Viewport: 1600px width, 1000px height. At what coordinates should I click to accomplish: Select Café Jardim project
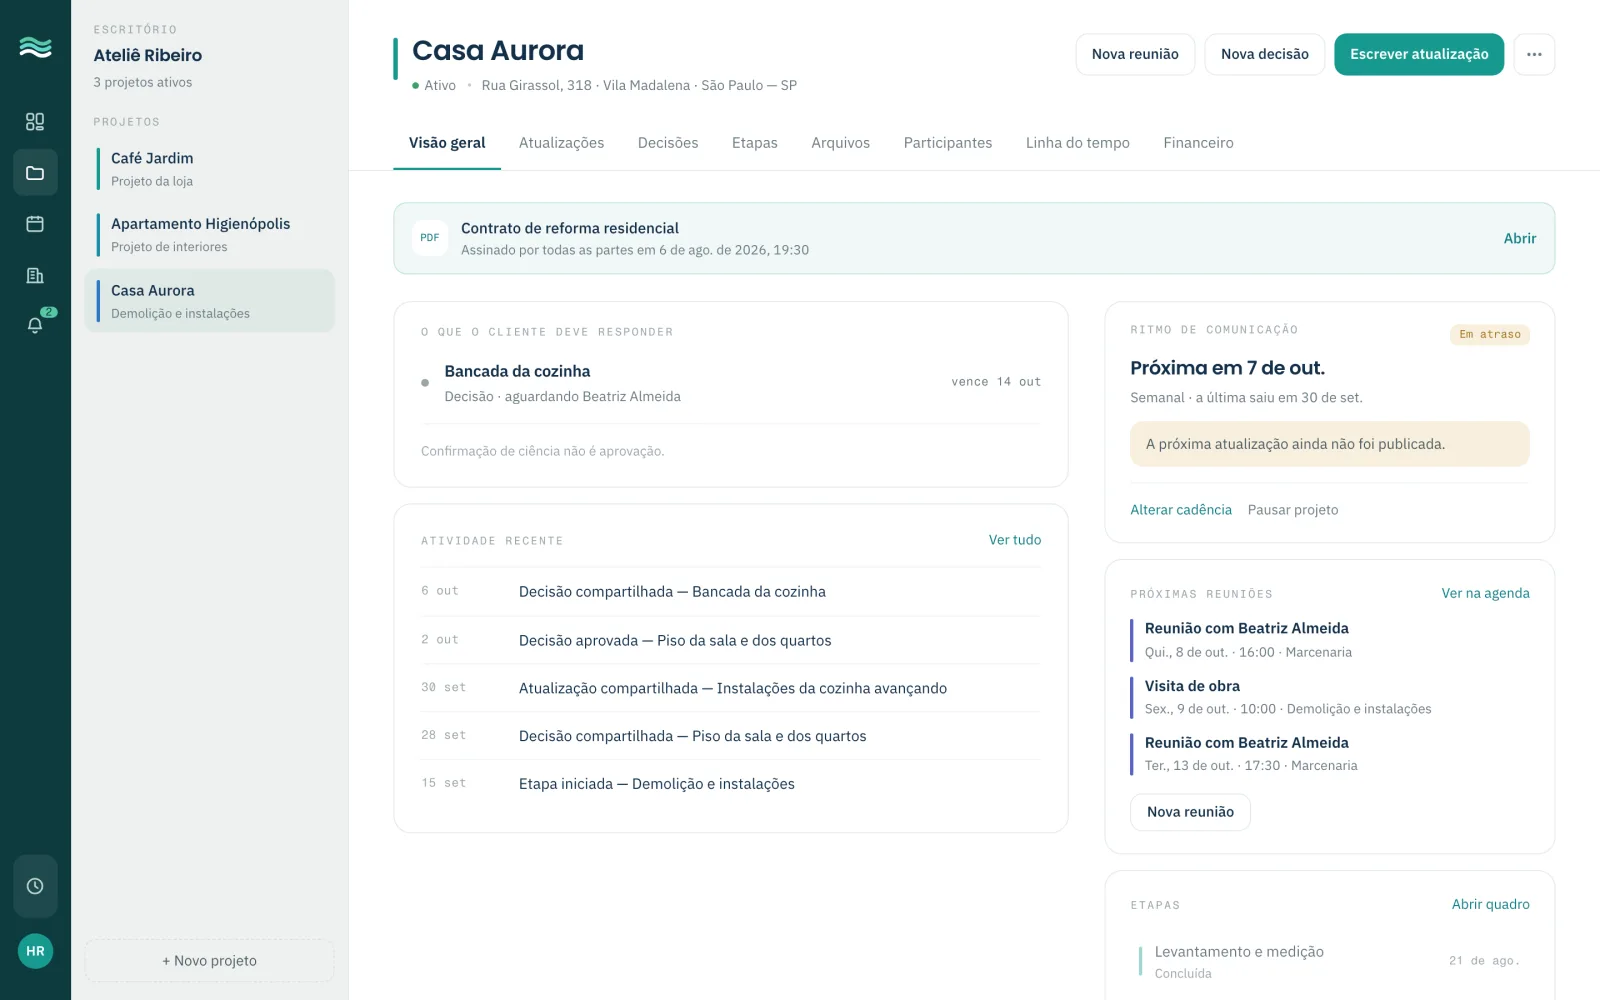coord(210,169)
